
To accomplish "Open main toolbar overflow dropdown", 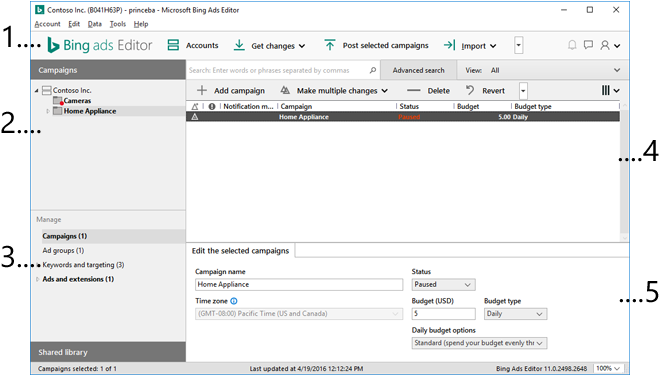I will click(519, 45).
